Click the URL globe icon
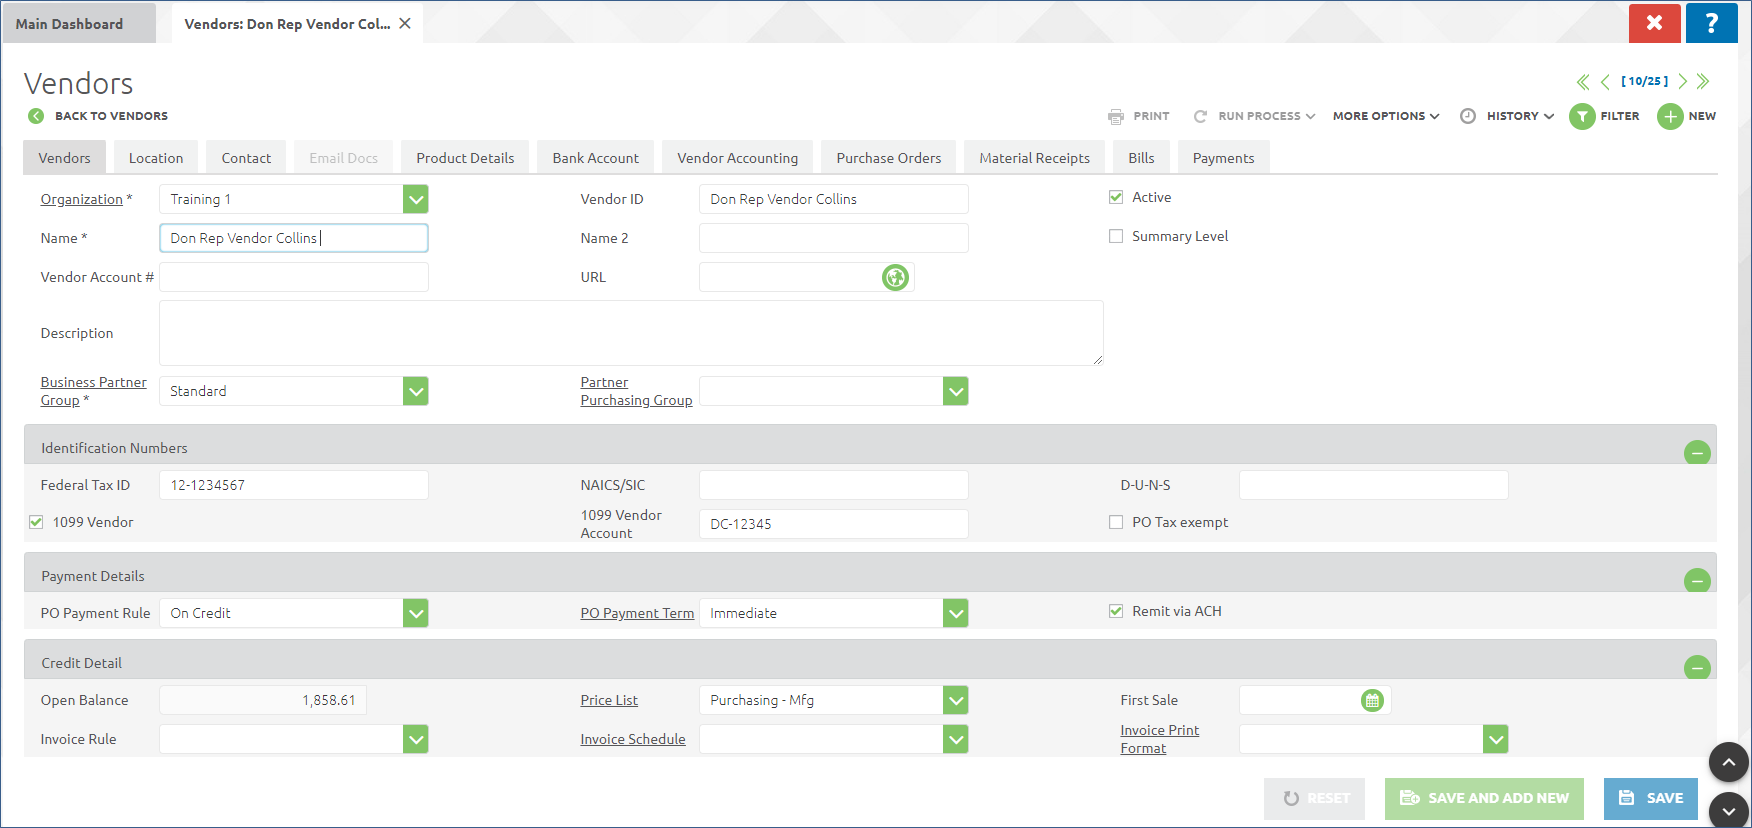The width and height of the screenshot is (1752, 828). coord(895,278)
